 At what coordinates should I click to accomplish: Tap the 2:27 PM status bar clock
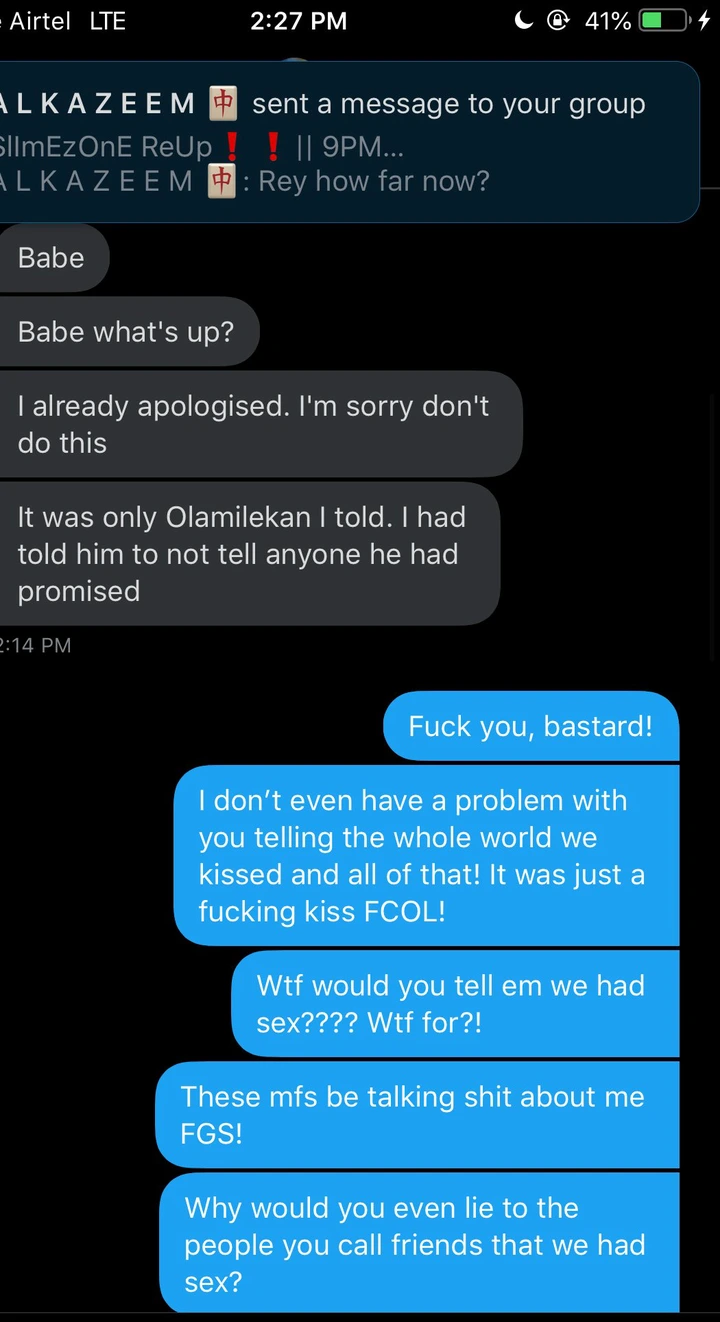(298, 20)
